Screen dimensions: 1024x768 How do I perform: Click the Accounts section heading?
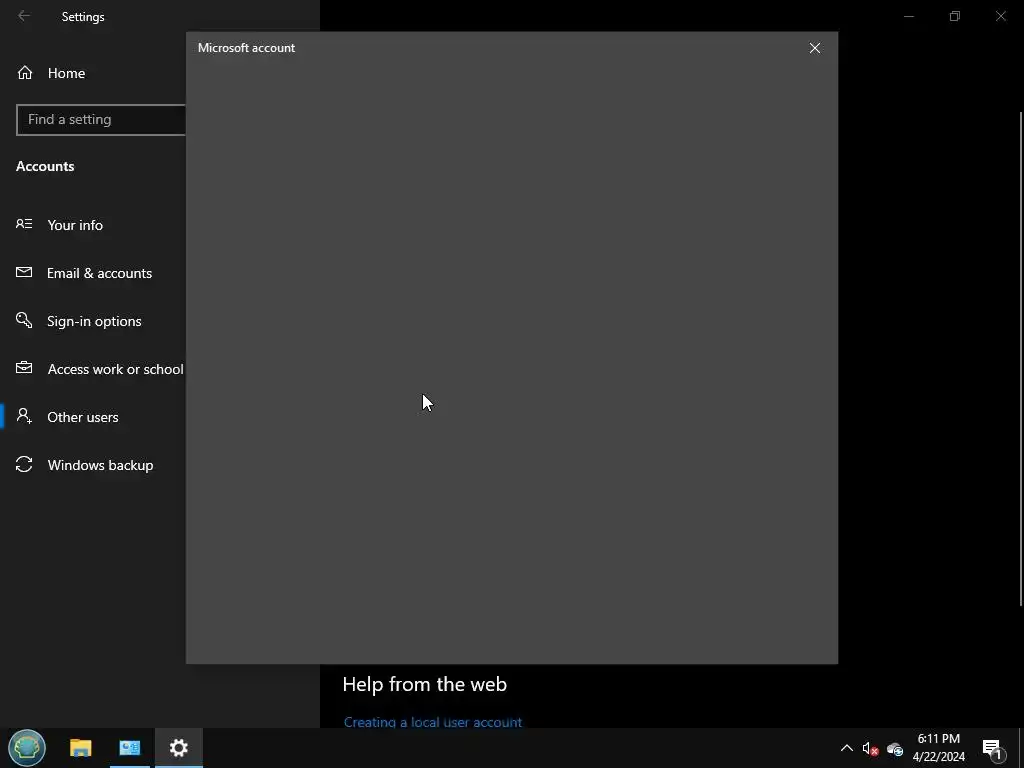pos(45,167)
